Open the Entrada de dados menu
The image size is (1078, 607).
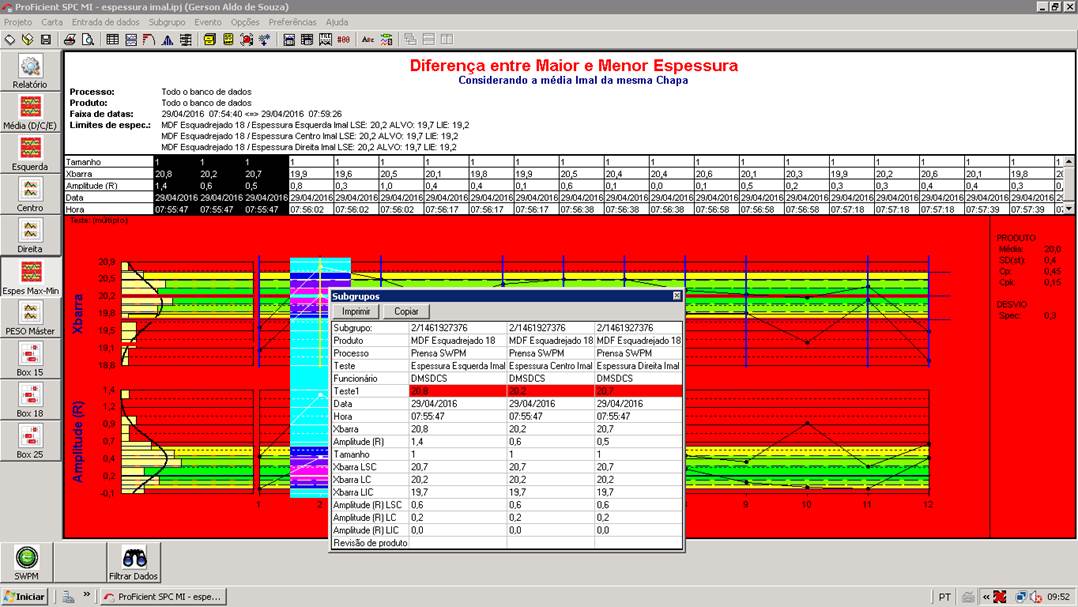coord(105,22)
